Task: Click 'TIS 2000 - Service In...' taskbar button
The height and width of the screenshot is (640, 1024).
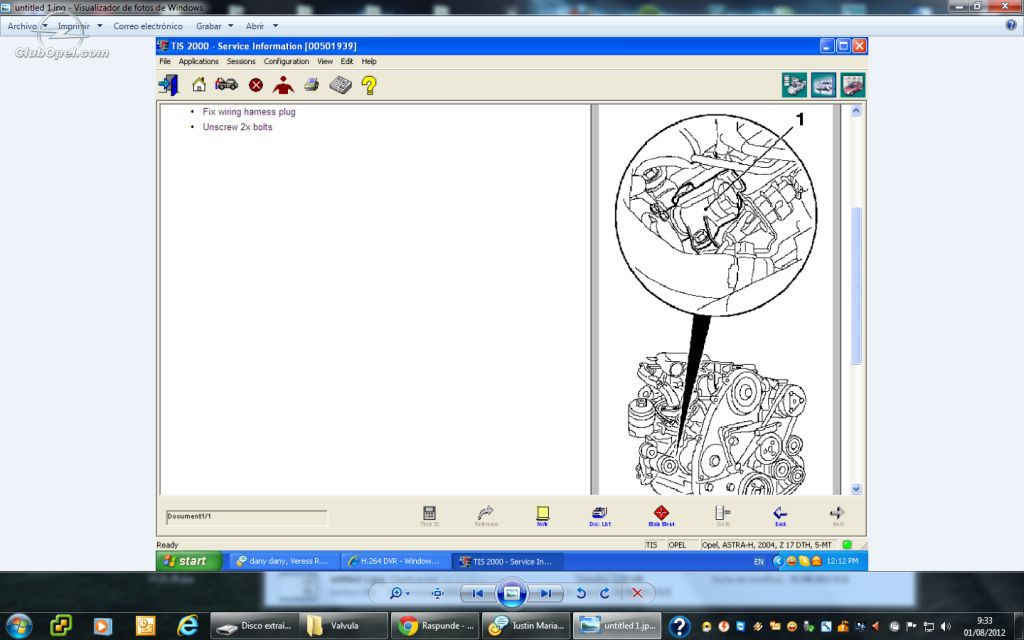Action: tap(507, 561)
